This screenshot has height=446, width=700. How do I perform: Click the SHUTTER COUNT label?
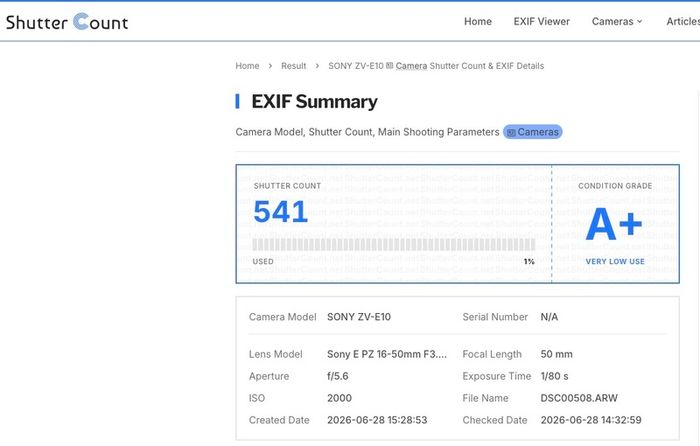pyautogui.click(x=287, y=186)
